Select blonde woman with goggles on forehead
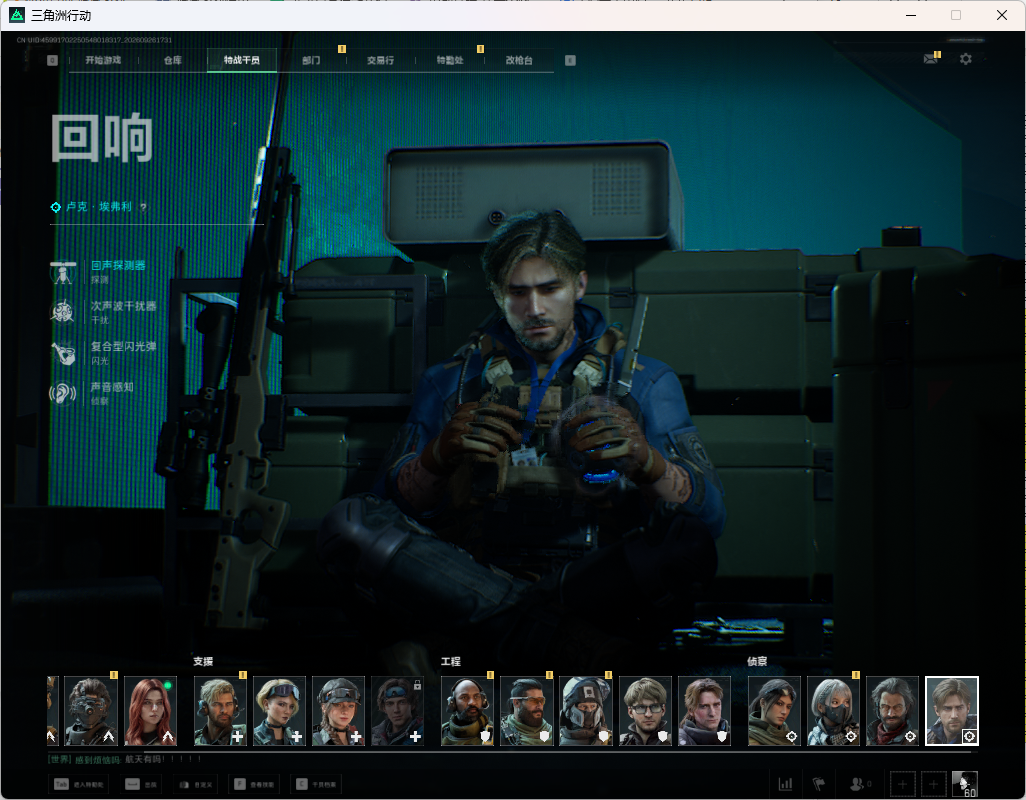 point(279,711)
